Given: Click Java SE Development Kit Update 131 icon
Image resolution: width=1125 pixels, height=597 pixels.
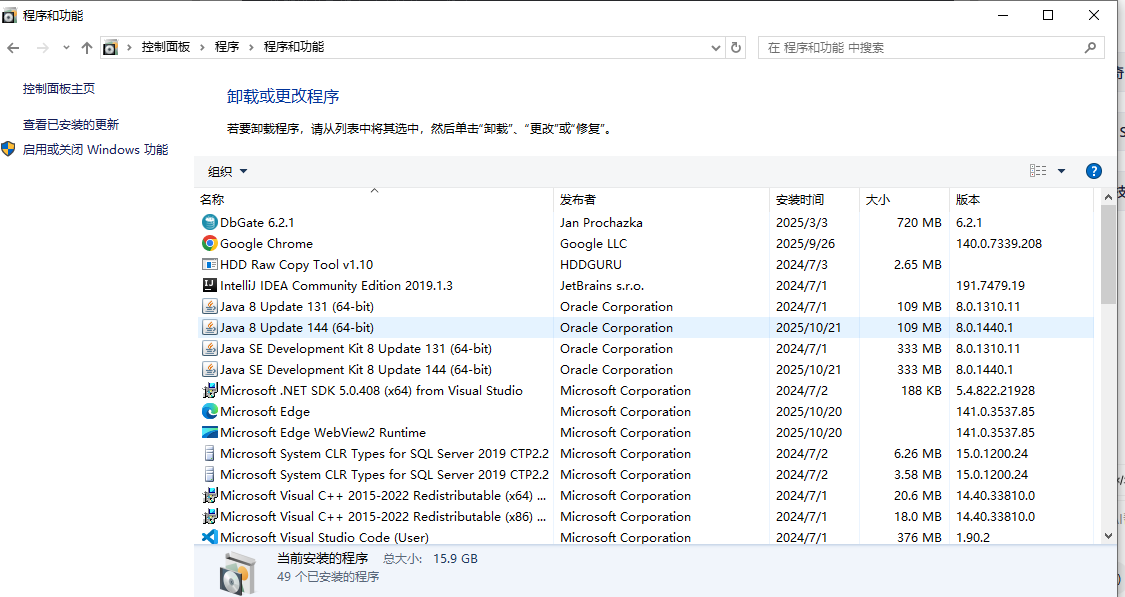Looking at the screenshot, I should (210, 349).
